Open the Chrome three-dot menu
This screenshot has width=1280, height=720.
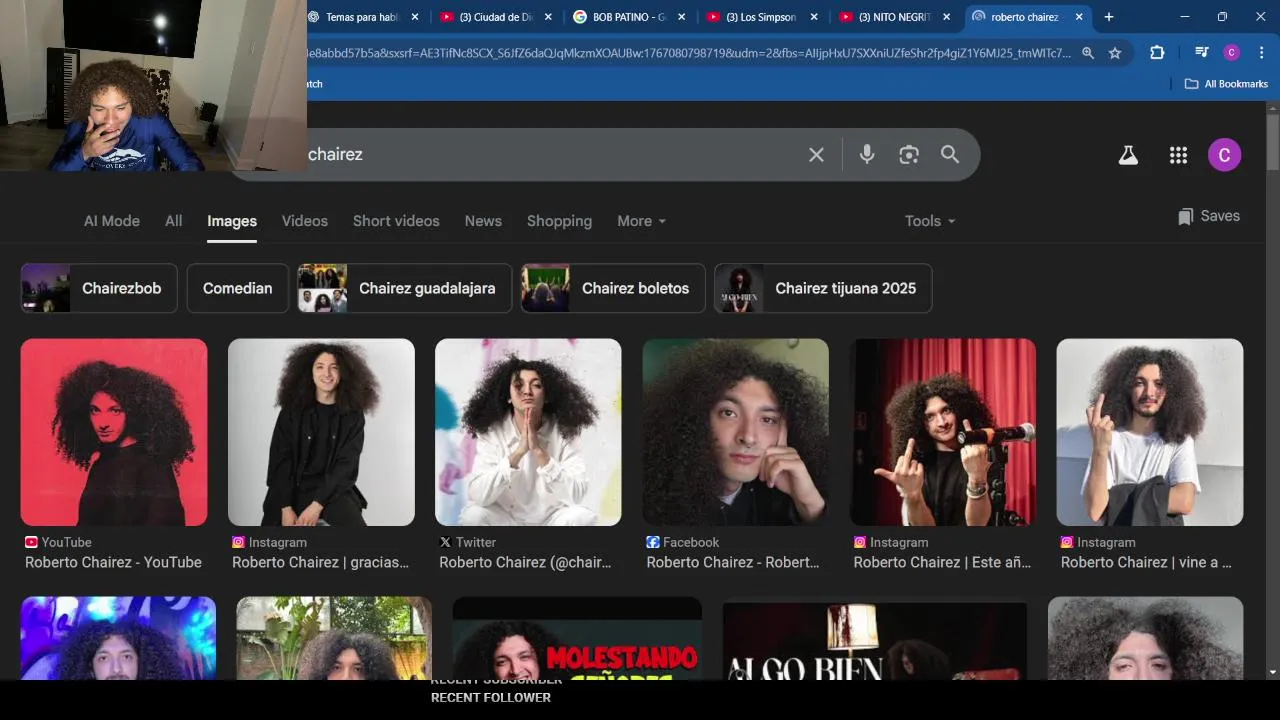1261,53
